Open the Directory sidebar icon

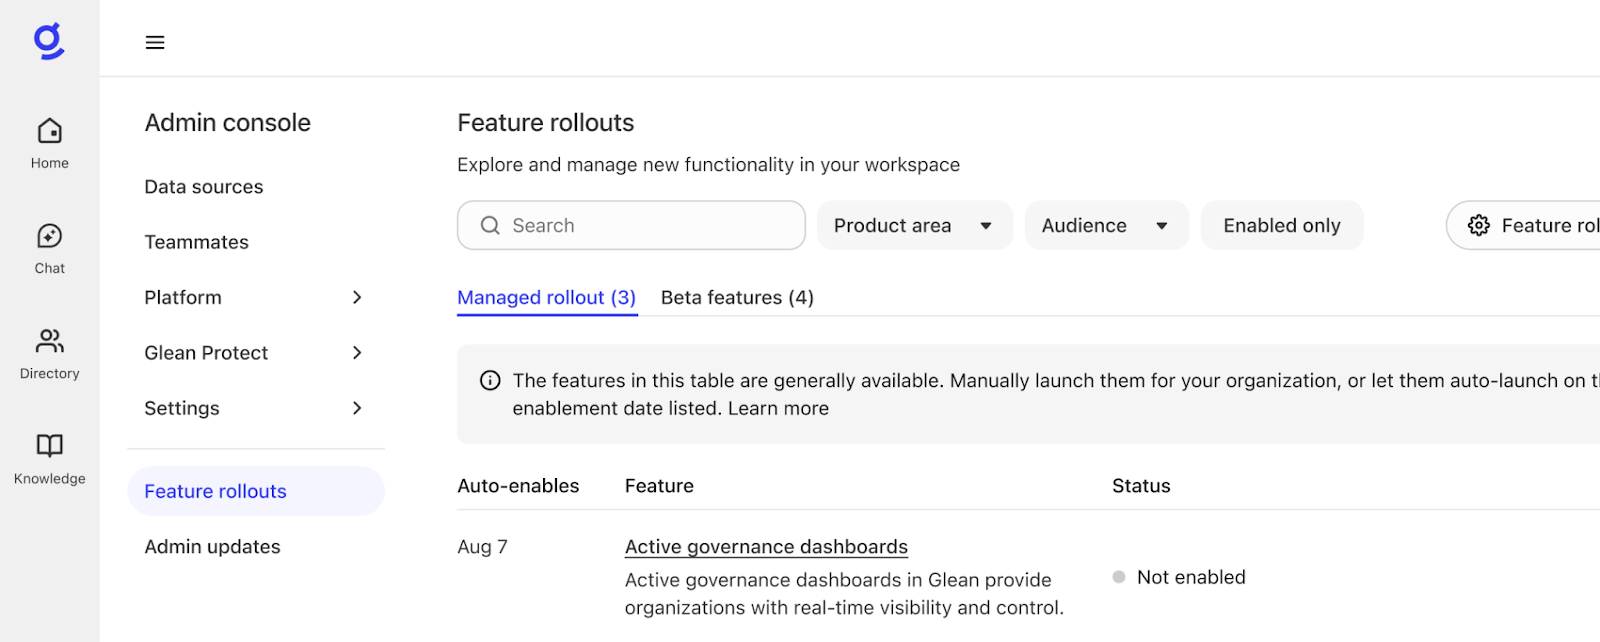(x=50, y=353)
